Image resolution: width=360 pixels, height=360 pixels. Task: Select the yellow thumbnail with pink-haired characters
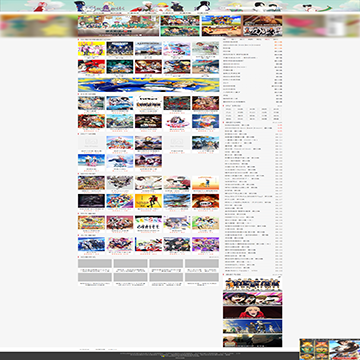91,49
